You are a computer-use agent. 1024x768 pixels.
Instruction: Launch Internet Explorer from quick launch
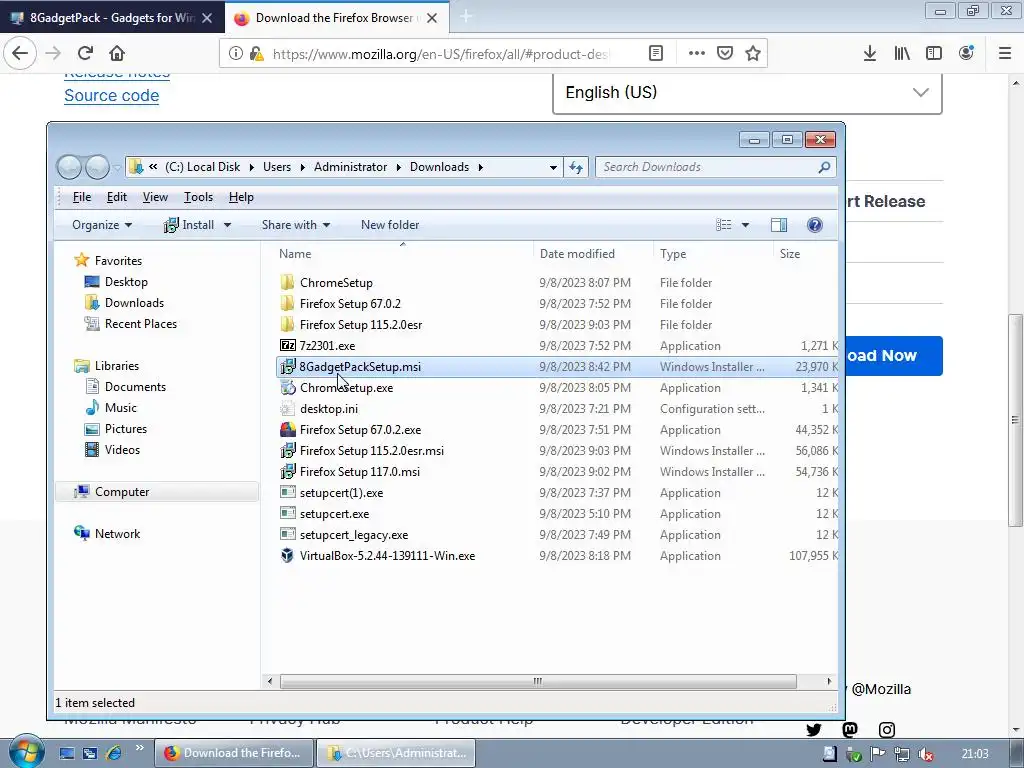pos(113,753)
